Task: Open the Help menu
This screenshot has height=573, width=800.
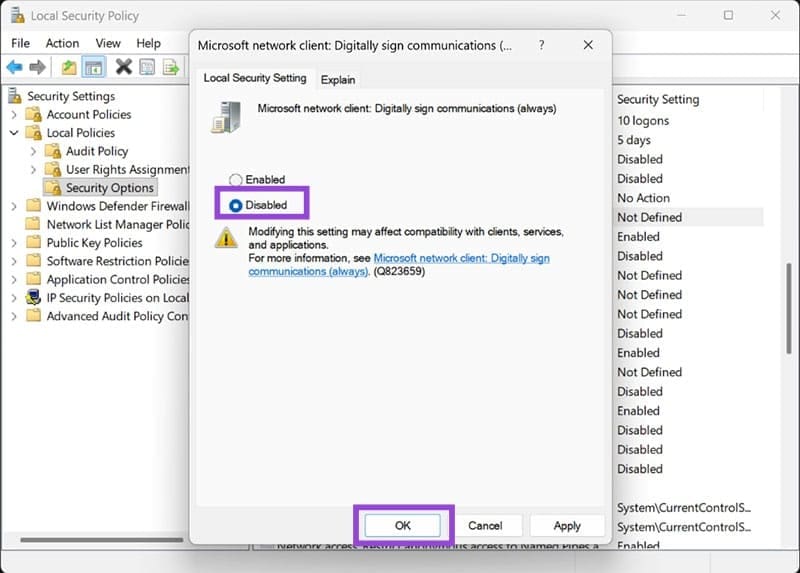Action: (148, 43)
